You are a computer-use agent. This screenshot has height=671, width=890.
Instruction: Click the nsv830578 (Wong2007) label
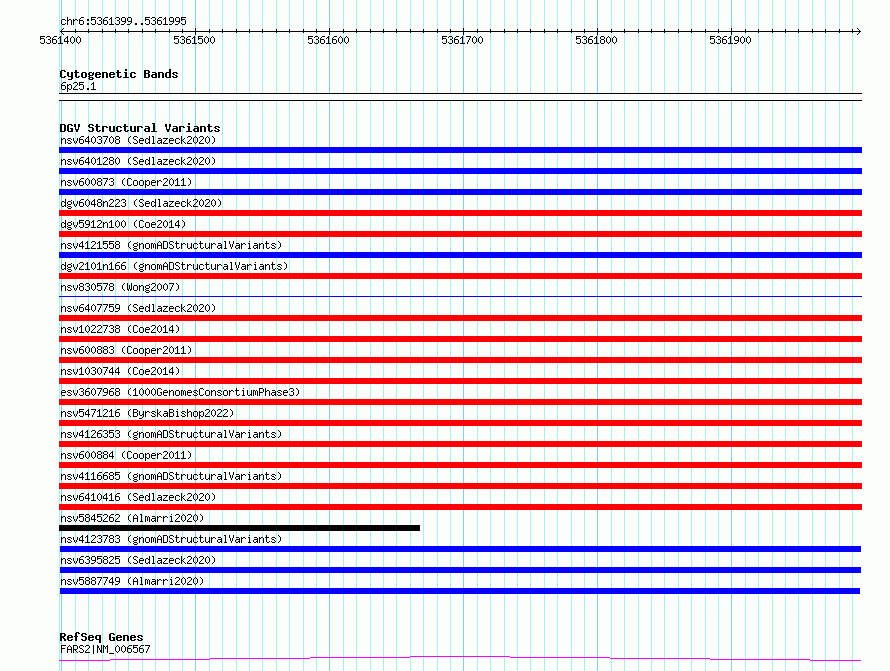pos(120,287)
